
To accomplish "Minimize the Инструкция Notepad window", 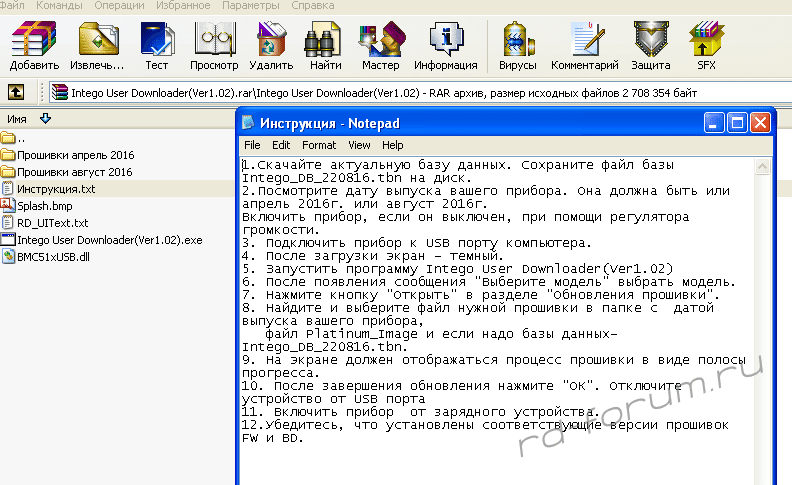I will point(713,123).
